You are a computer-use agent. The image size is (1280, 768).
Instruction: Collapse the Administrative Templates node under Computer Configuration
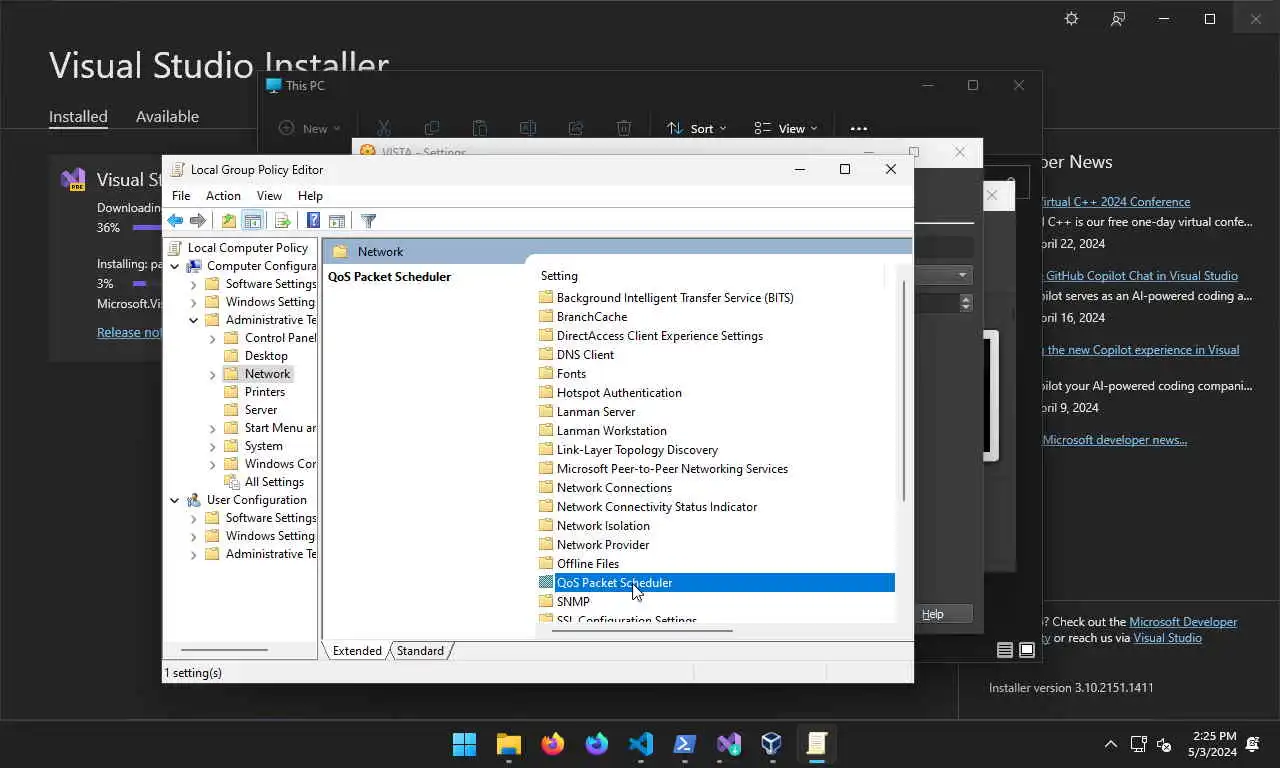194,320
